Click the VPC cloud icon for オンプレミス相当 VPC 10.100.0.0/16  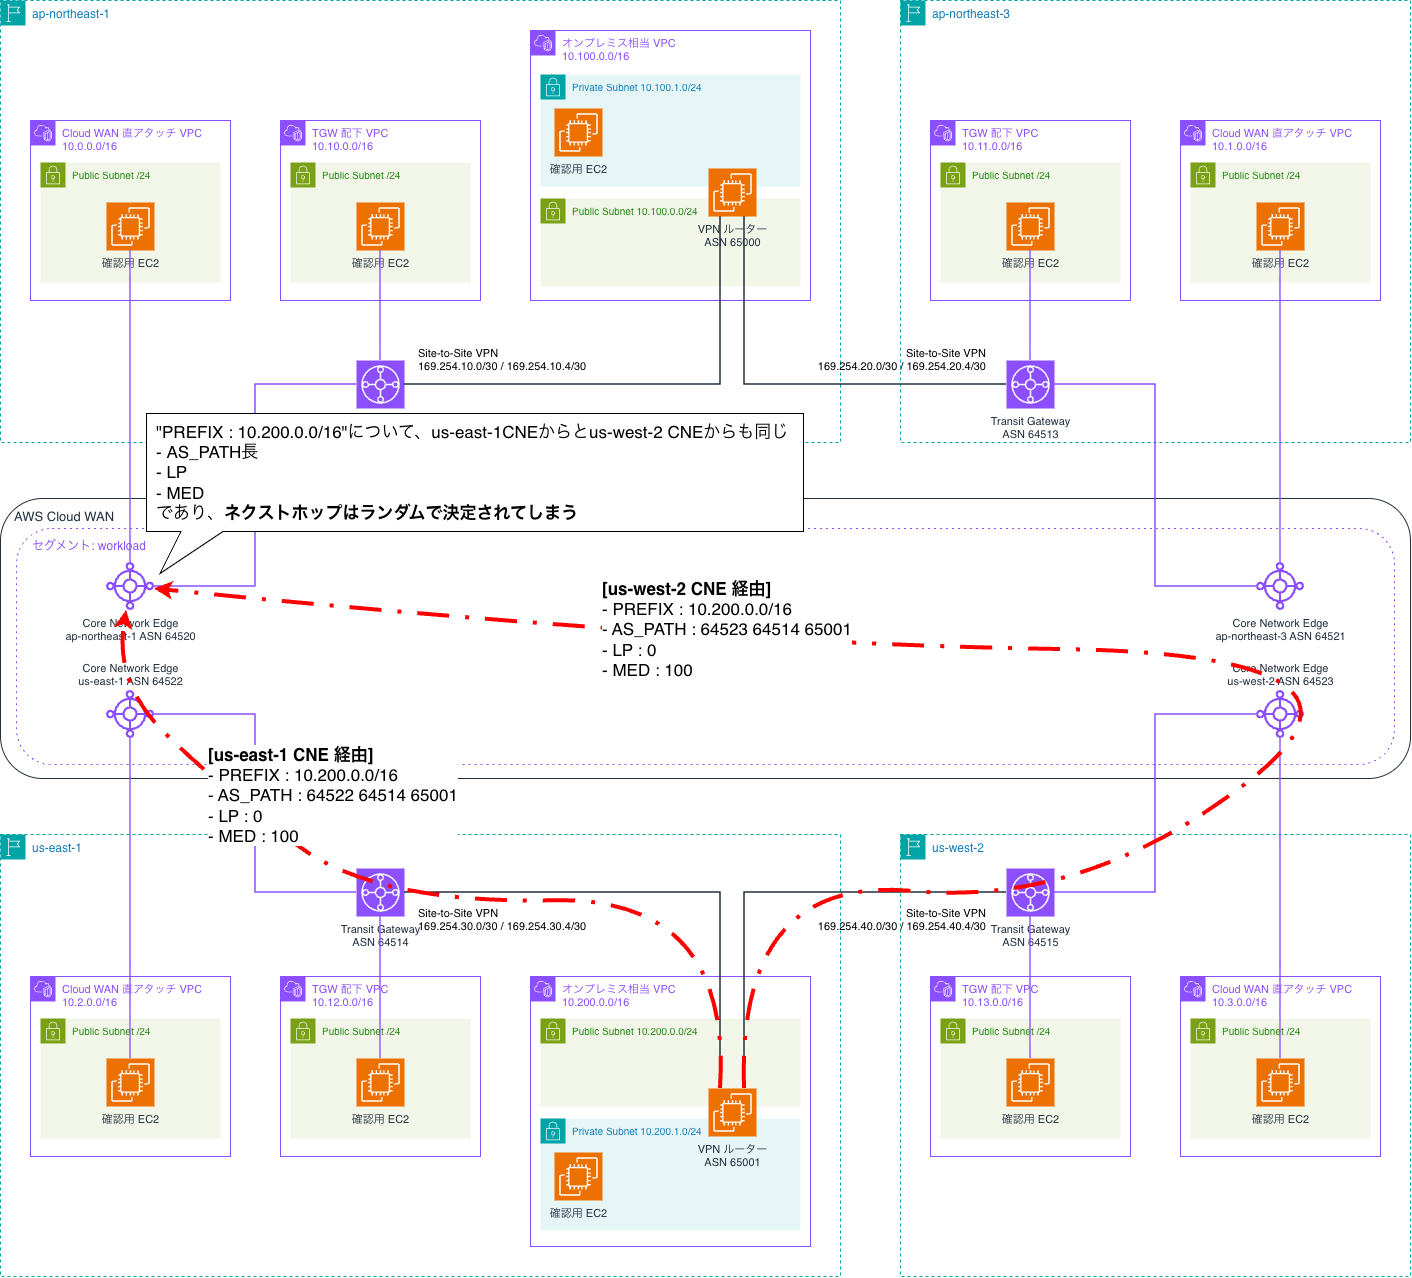pyautogui.click(x=543, y=43)
